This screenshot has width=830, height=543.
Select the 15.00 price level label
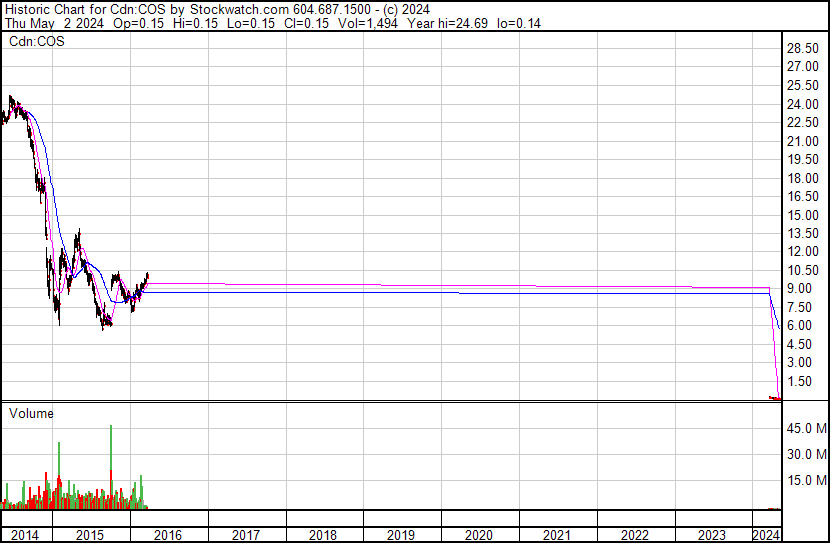[803, 215]
